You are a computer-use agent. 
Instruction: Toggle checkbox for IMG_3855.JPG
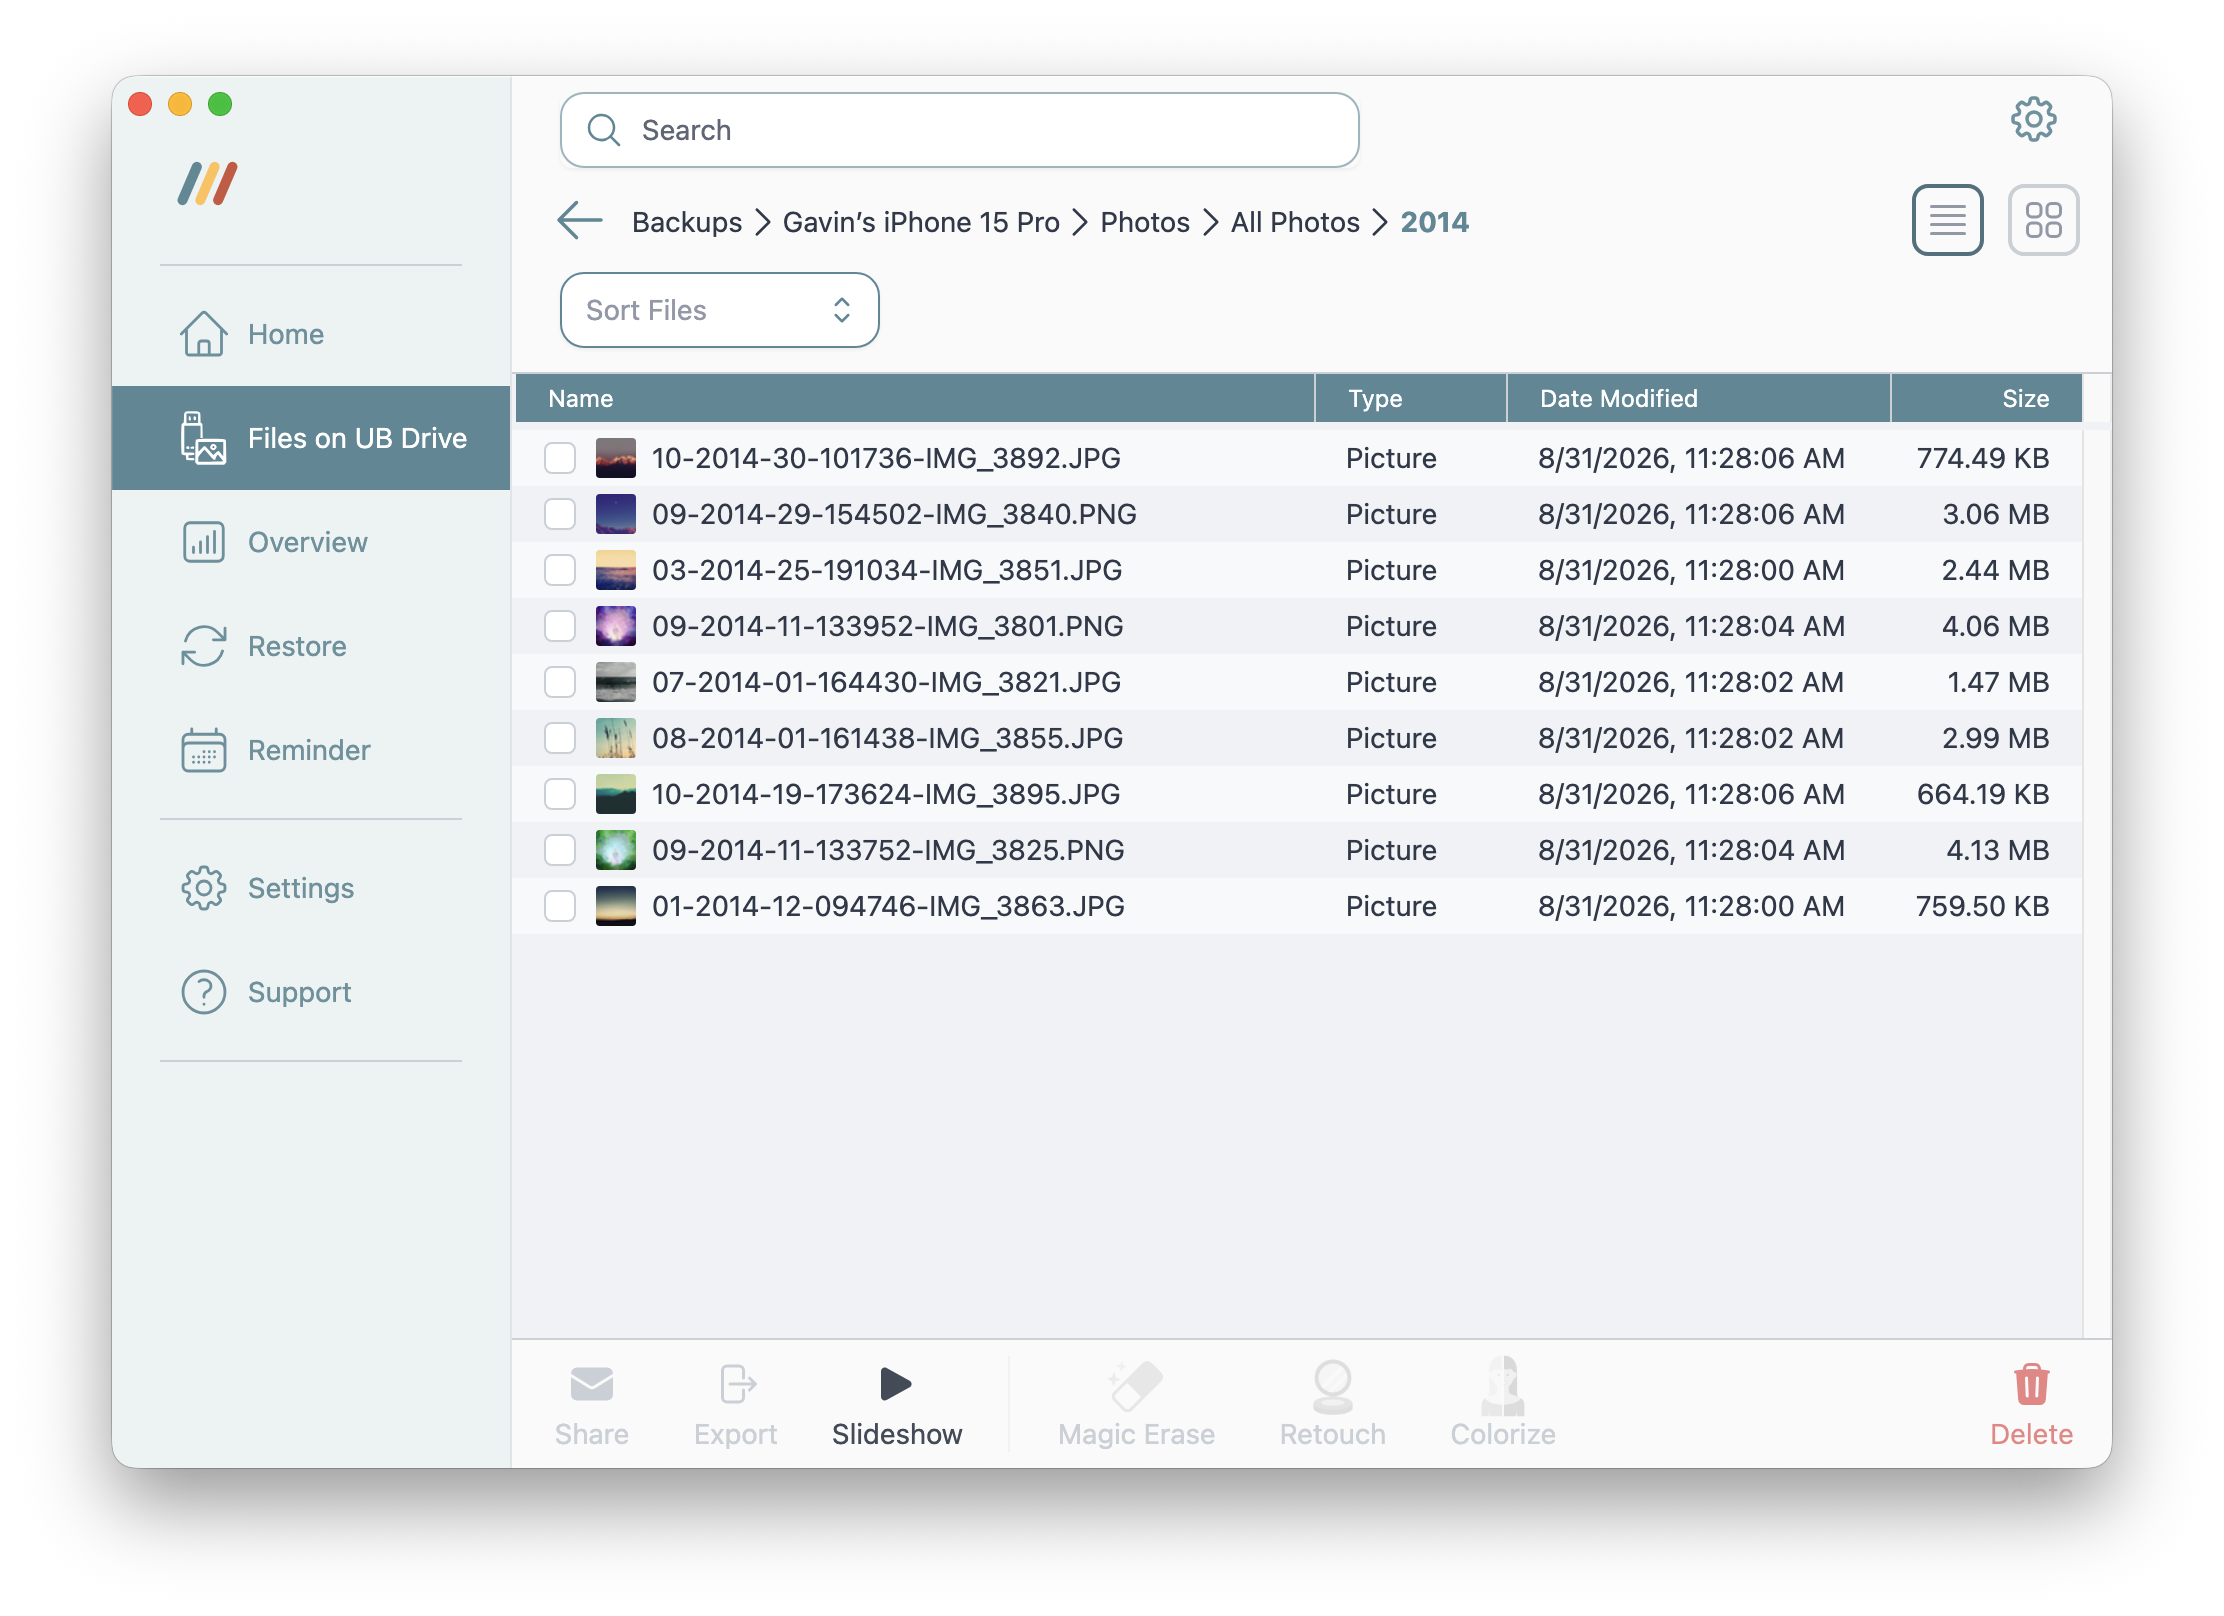[x=560, y=738]
